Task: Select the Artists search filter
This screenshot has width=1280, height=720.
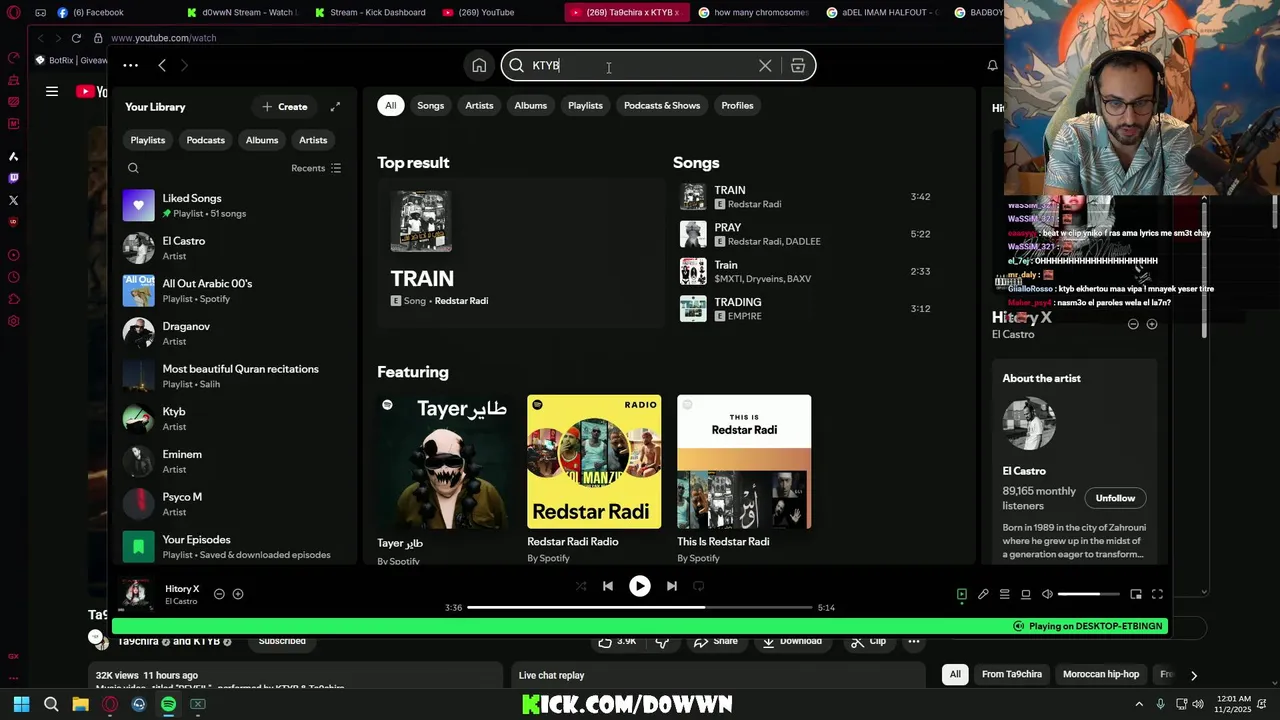Action: pyautogui.click(x=479, y=105)
